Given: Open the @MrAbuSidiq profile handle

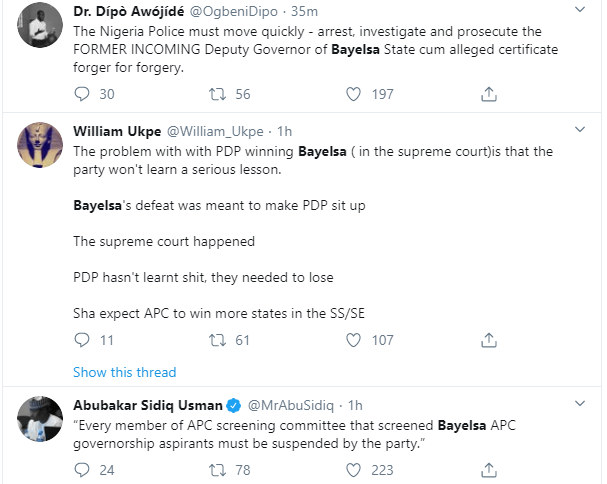Looking at the screenshot, I should coord(298,405).
